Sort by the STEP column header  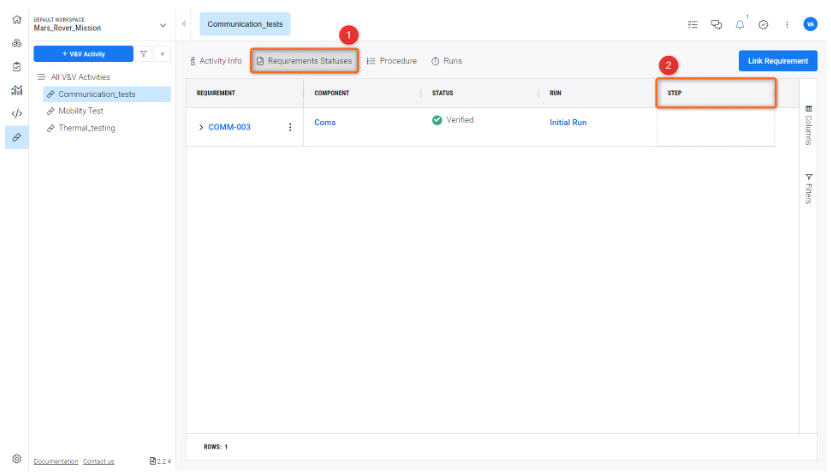coord(675,93)
